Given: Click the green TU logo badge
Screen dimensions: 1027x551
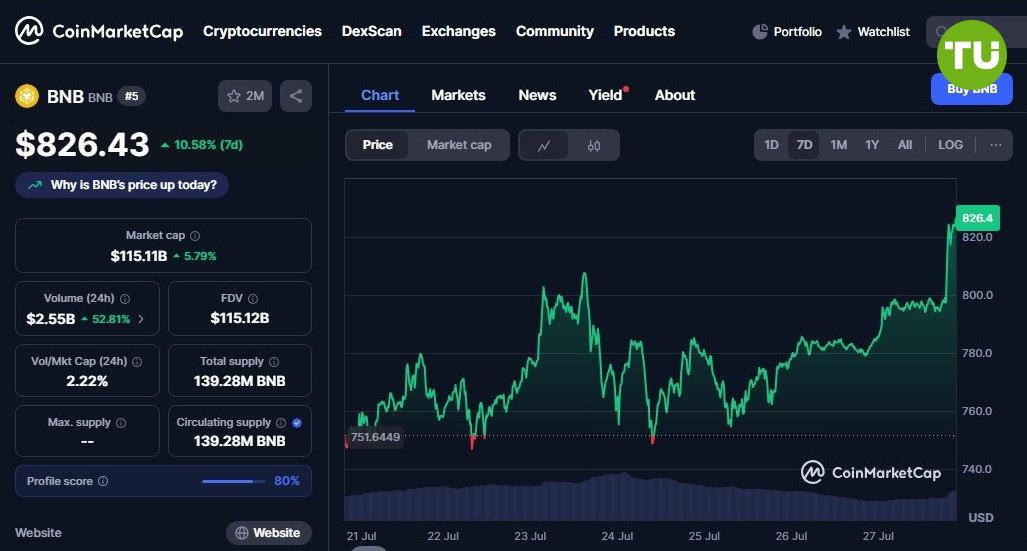Looking at the screenshot, I should coord(971,54).
